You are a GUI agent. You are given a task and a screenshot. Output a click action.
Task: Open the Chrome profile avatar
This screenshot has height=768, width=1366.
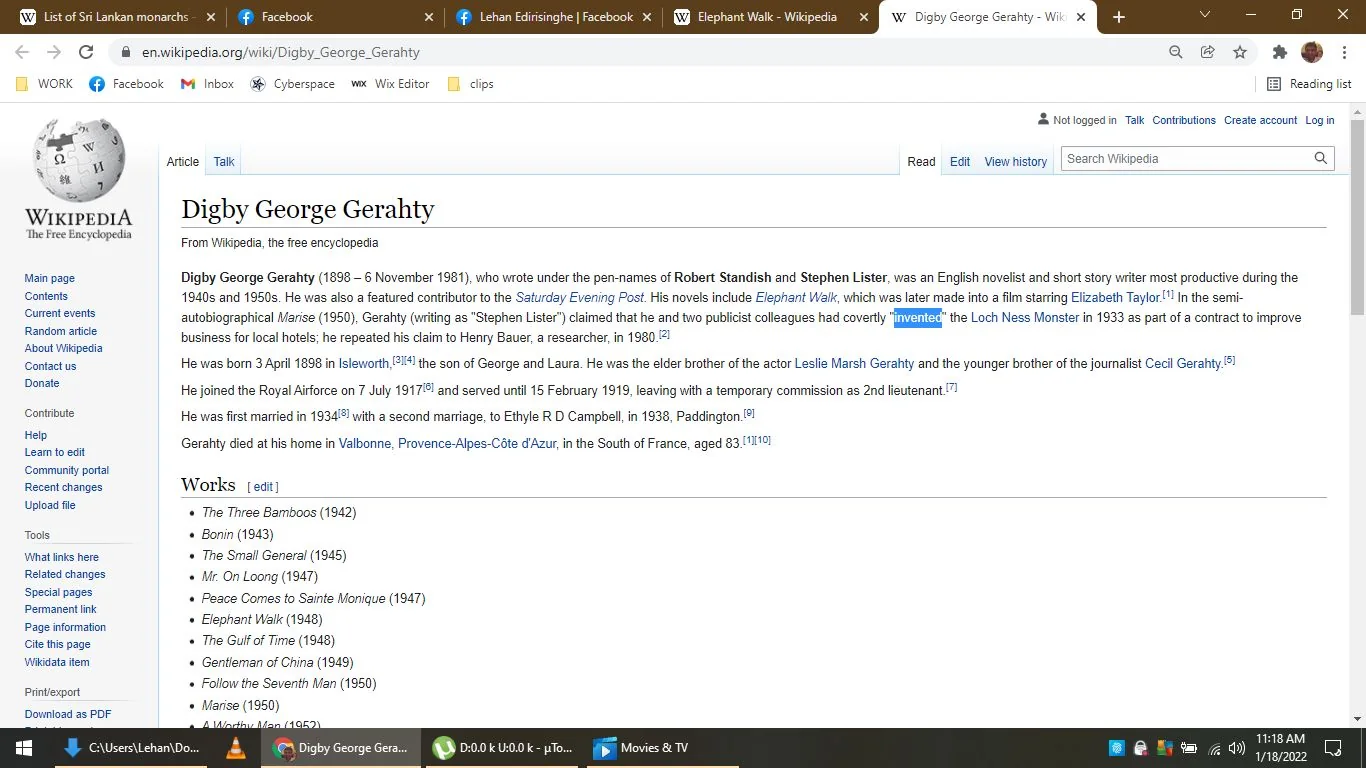1312,52
